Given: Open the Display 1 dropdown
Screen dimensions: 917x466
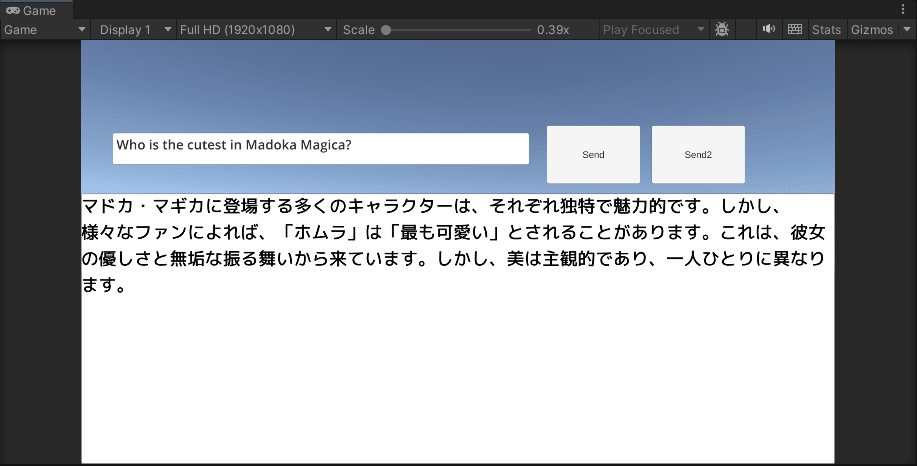Looking at the screenshot, I should 134,30.
